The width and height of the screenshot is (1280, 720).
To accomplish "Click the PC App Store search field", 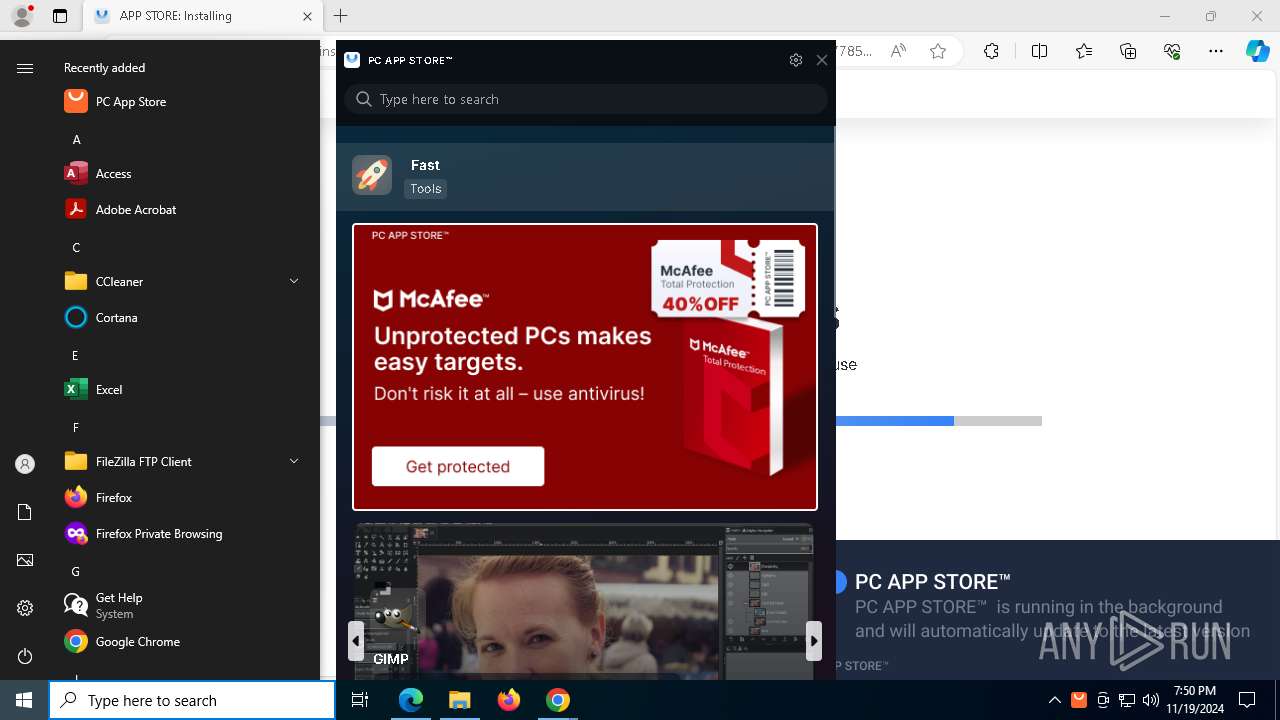I will tap(586, 99).
